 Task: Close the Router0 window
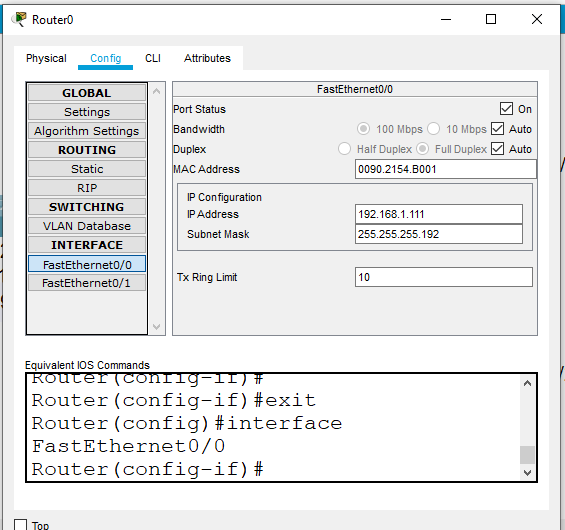tap(537, 19)
